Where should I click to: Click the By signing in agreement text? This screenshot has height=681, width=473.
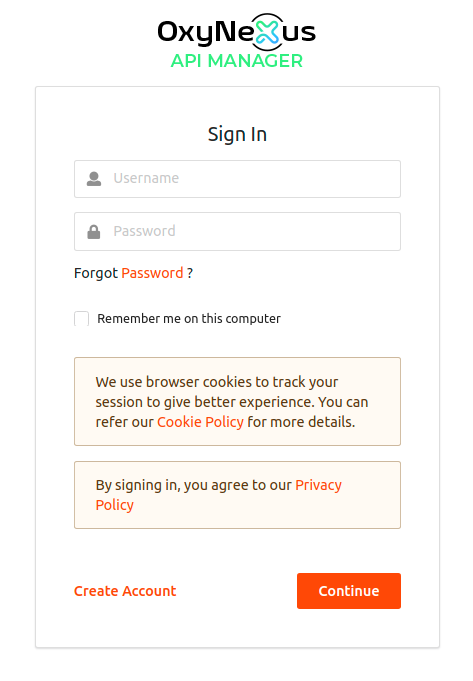coord(194,485)
